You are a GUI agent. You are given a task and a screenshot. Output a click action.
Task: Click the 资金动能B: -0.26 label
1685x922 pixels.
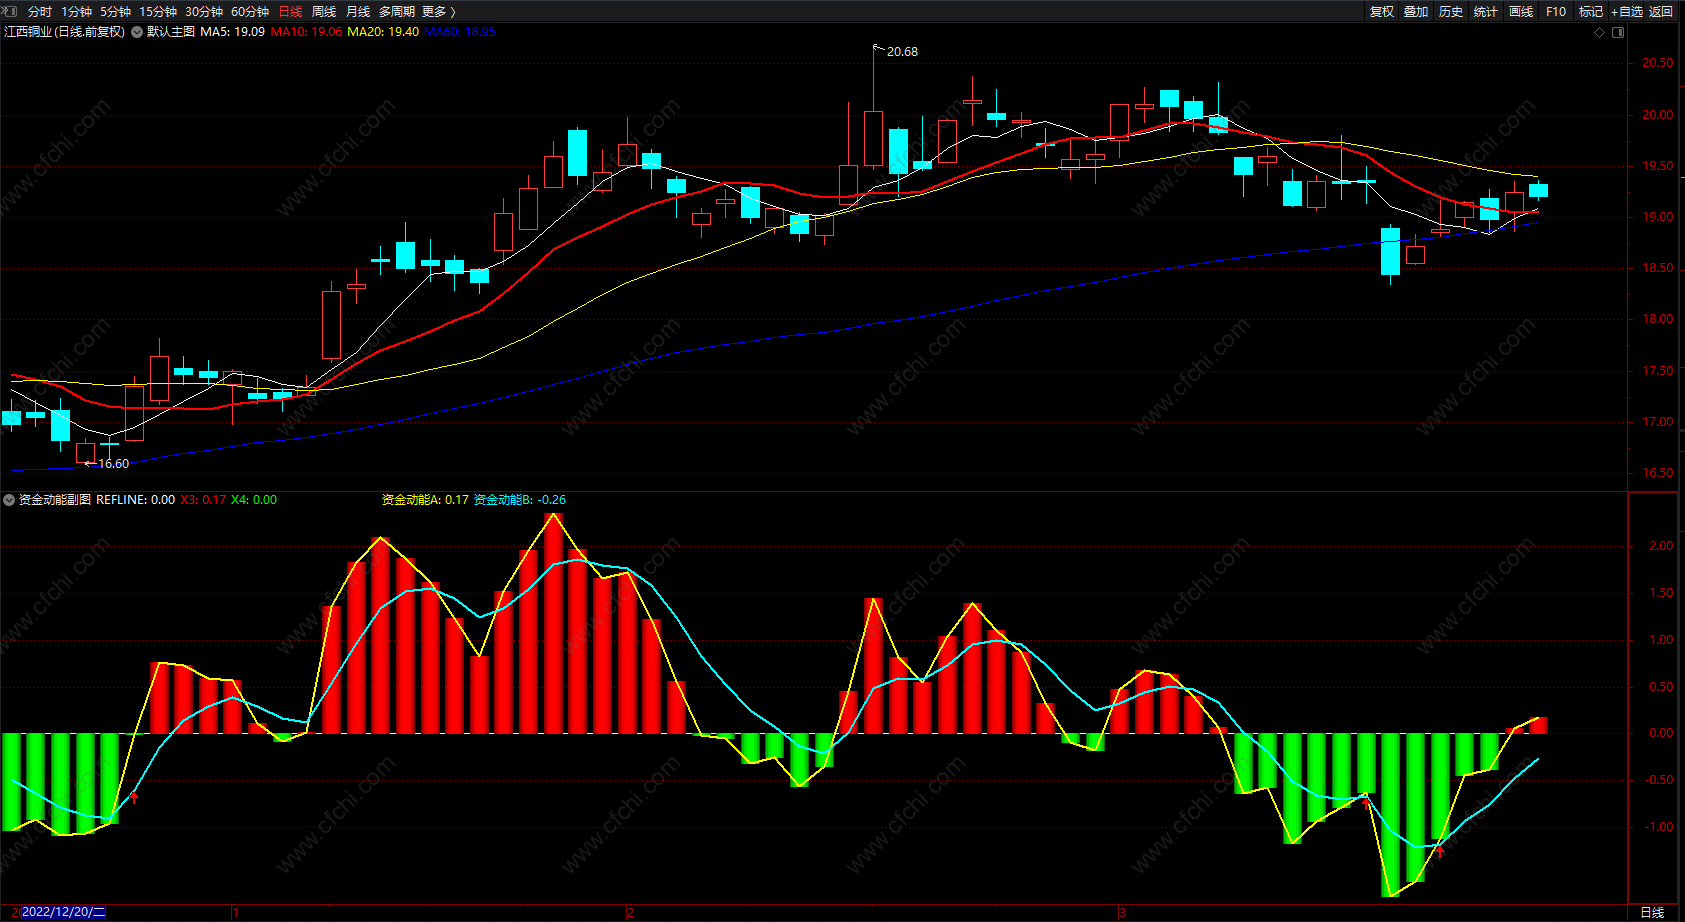(519, 500)
